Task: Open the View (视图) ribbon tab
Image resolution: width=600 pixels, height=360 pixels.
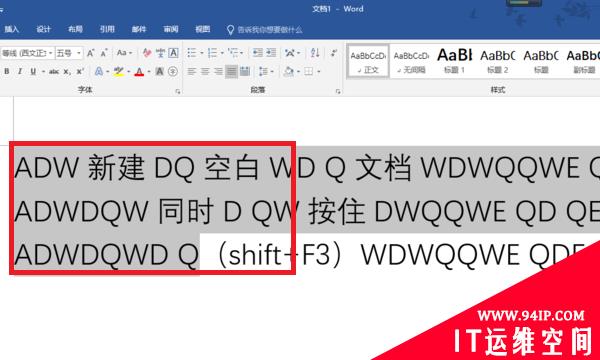Action: click(x=202, y=29)
